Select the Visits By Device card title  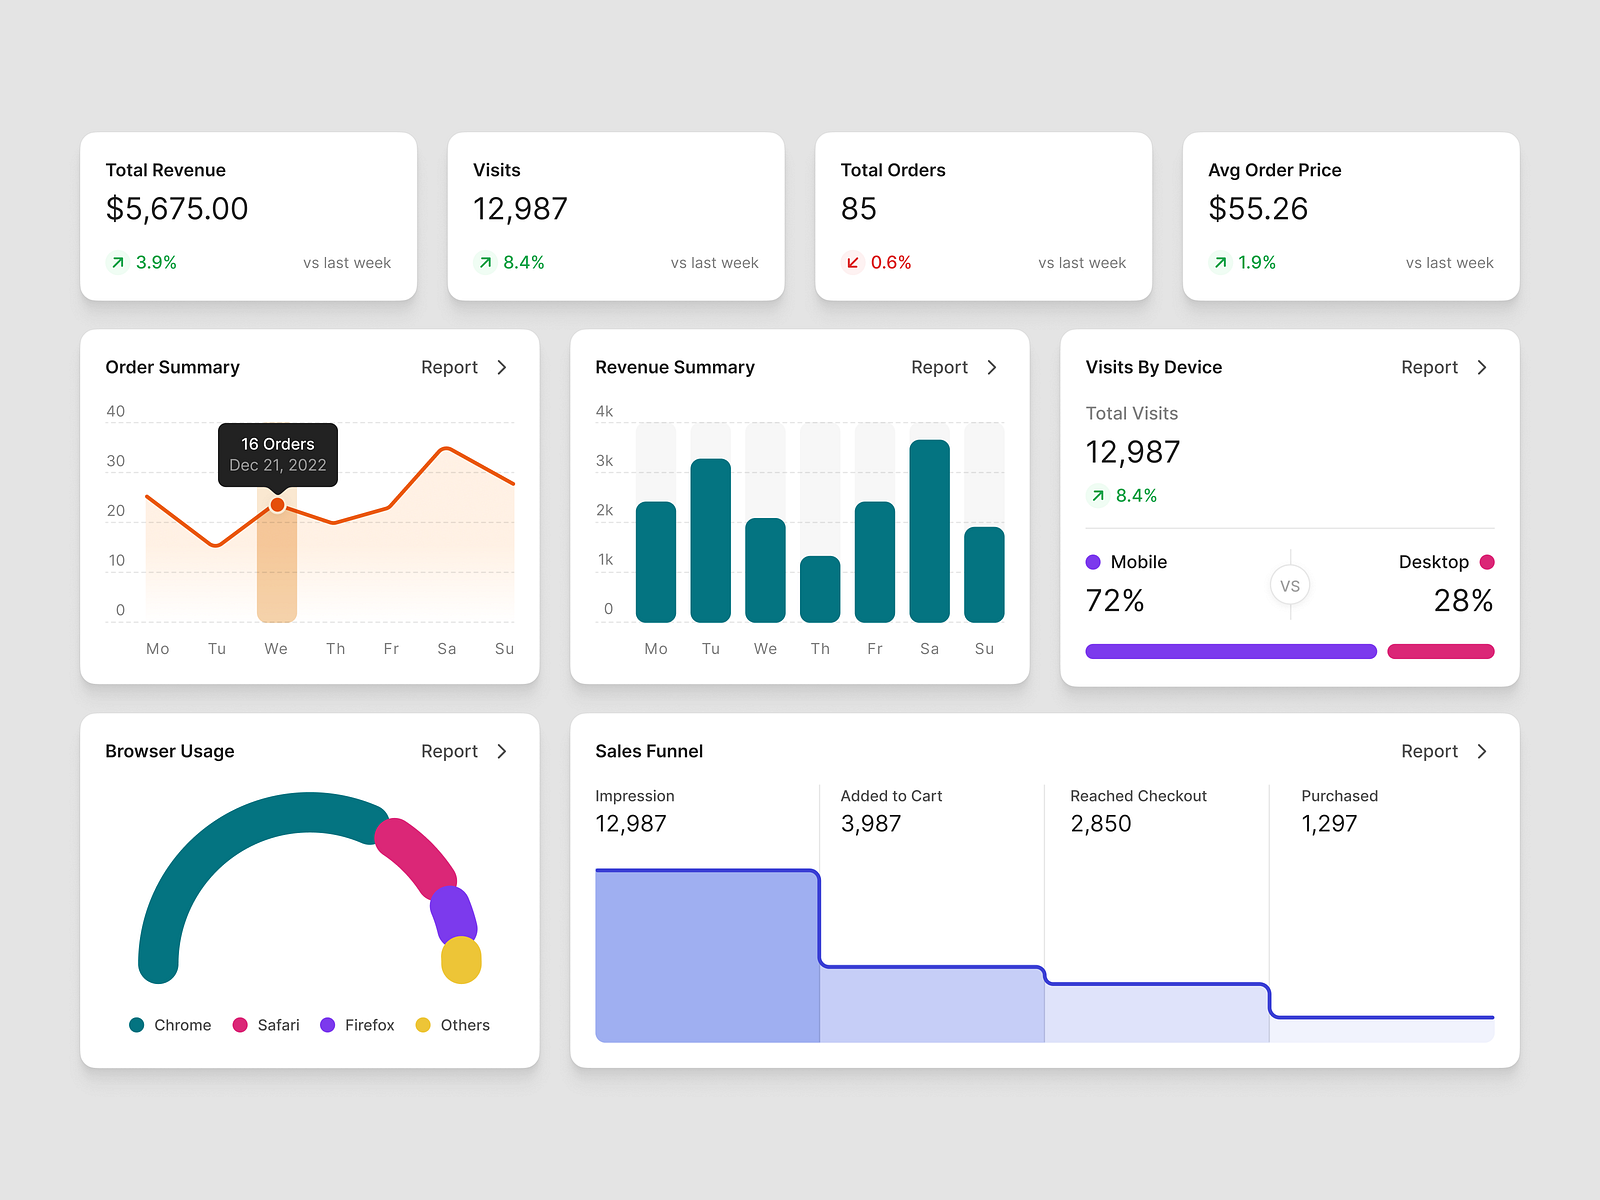click(1153, 367)
